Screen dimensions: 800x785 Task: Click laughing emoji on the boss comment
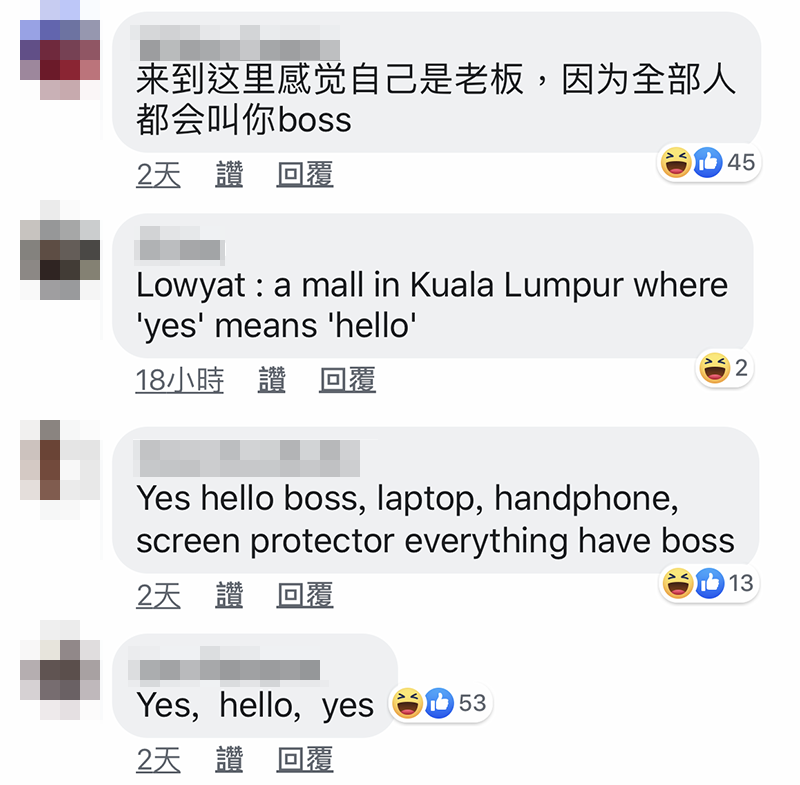(676, 162)
